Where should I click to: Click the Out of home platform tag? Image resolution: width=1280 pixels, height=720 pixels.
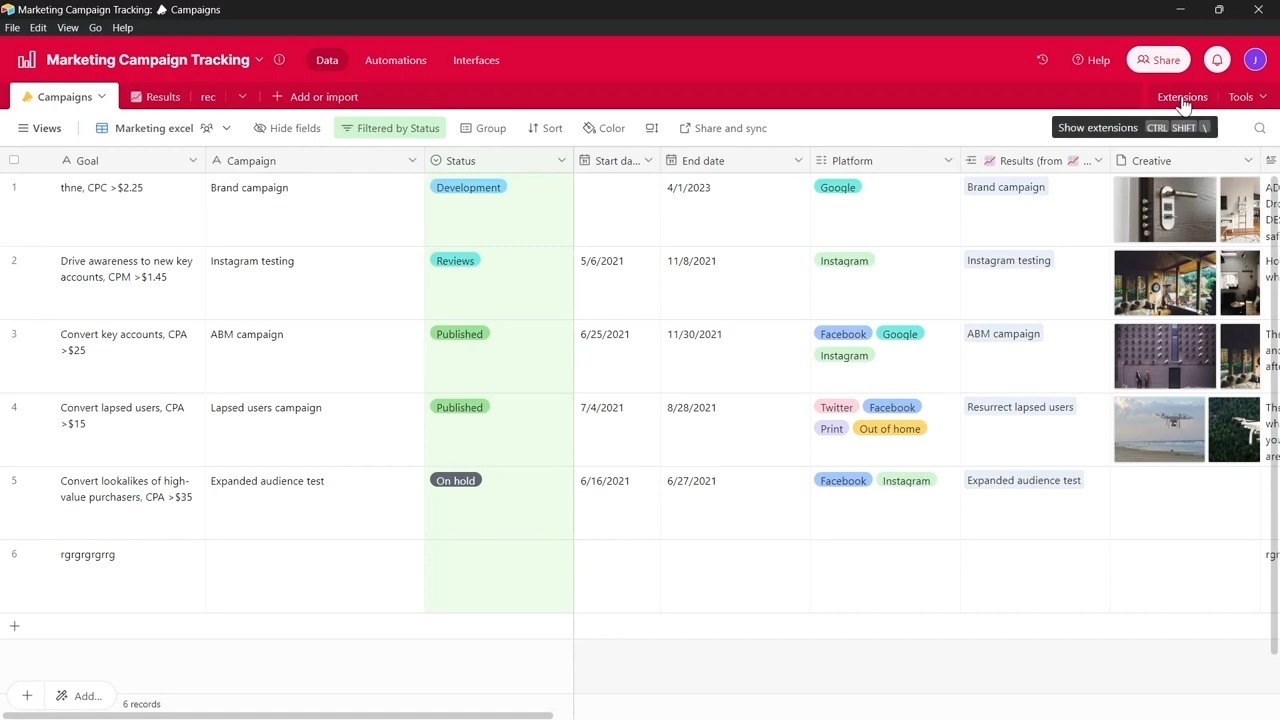pyautogui.click(x=889, y=429)
